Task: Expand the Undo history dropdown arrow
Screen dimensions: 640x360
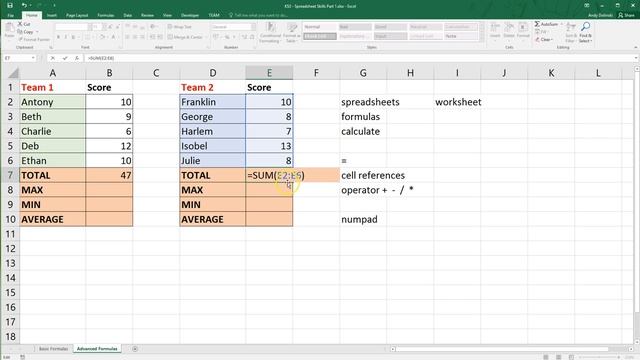Action: (x=31, y=6)
